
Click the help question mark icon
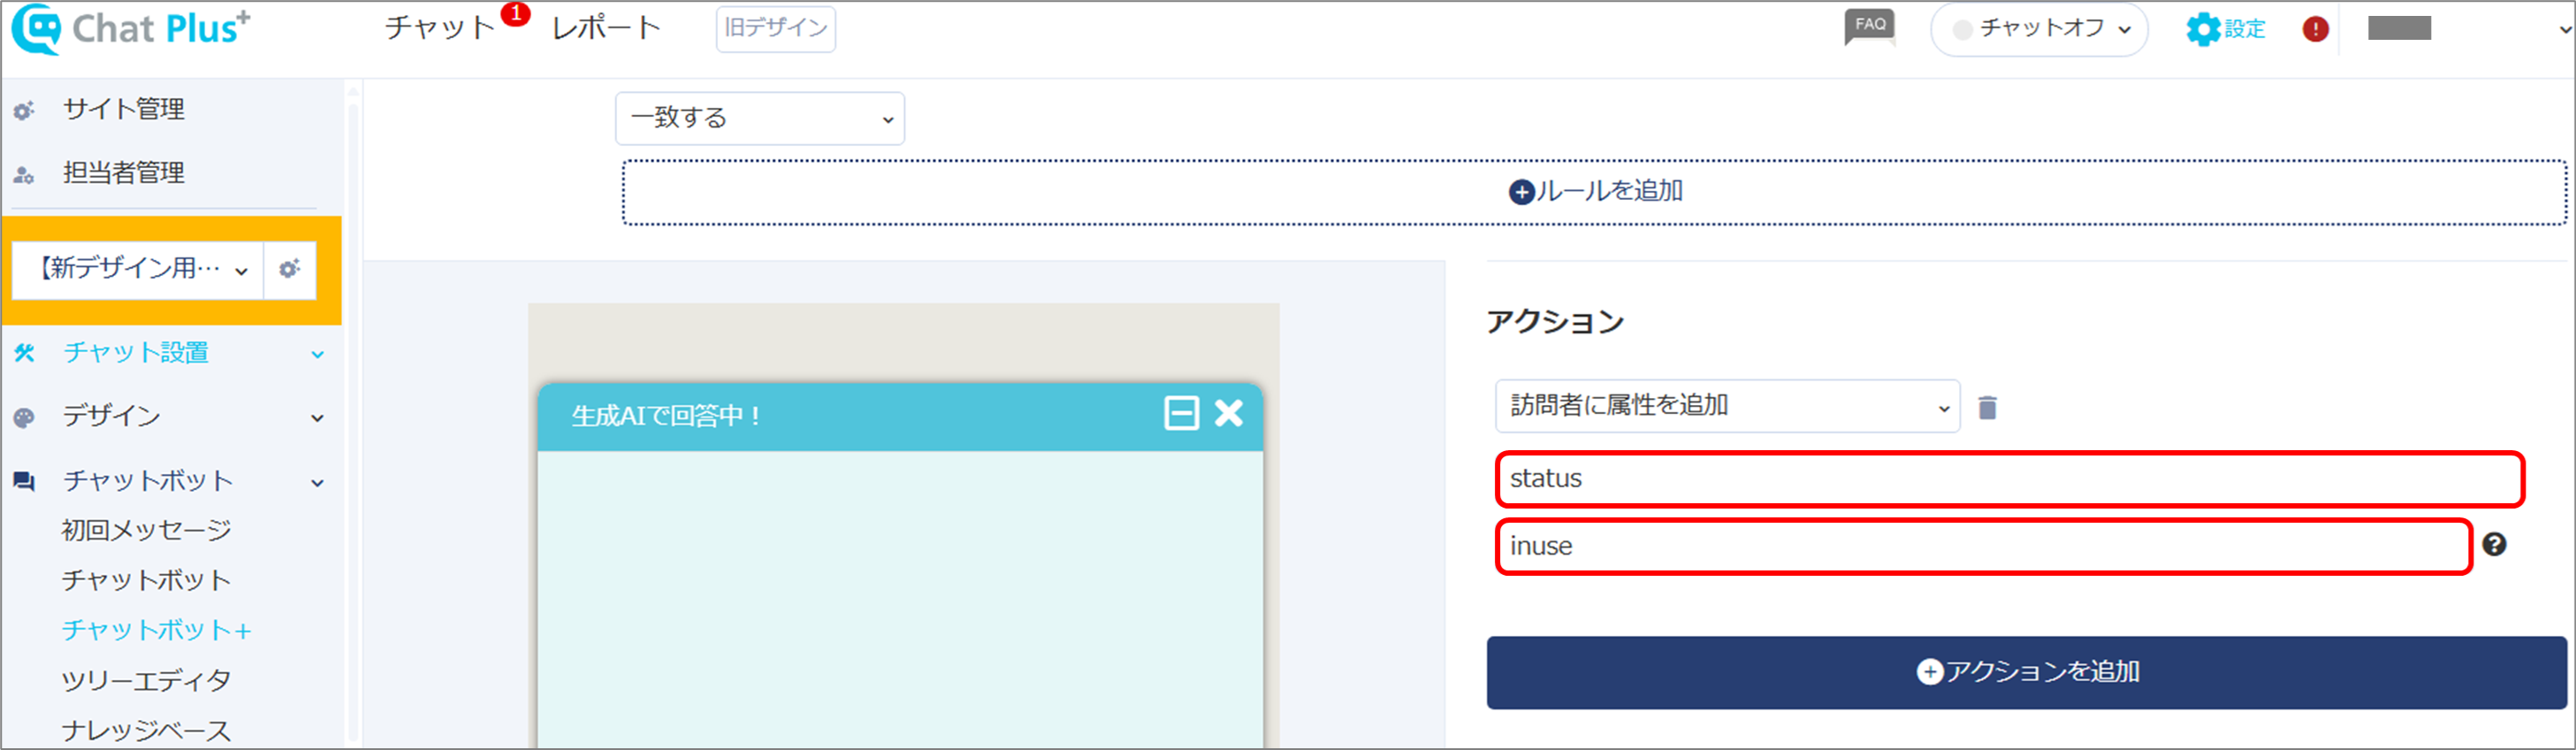[2494, 545]
